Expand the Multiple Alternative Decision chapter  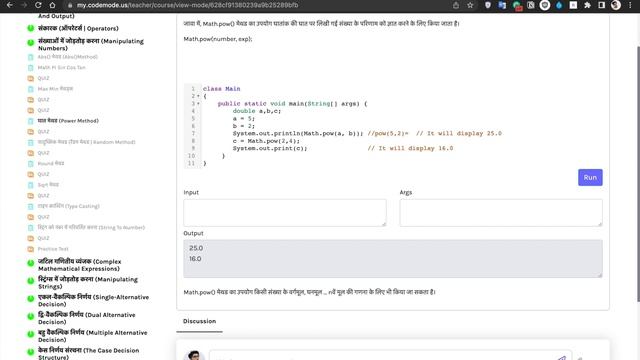93,336
